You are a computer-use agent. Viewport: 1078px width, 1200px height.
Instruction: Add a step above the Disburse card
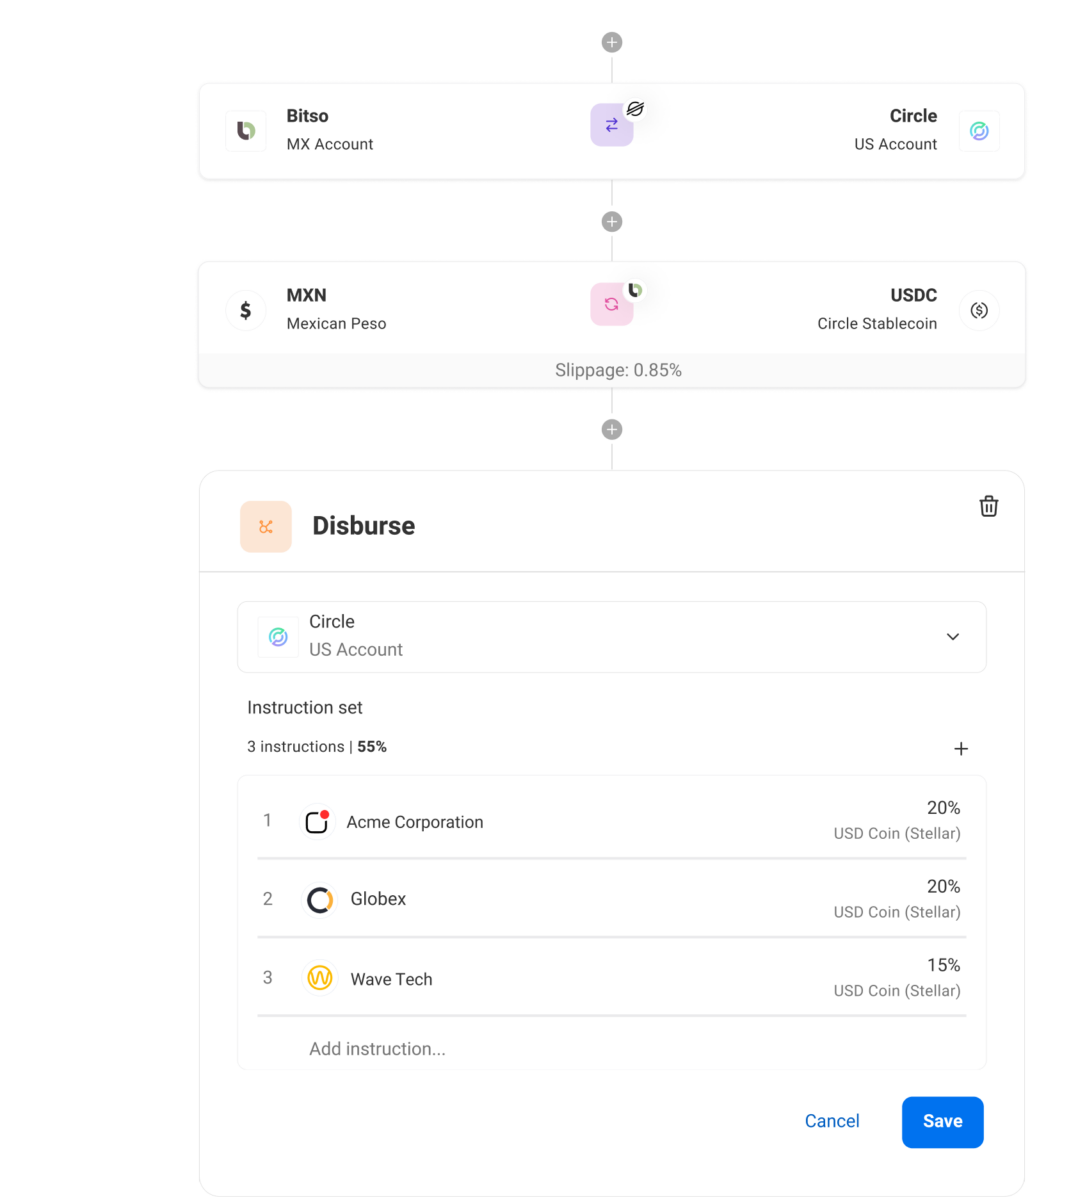[x=612, y=429]
